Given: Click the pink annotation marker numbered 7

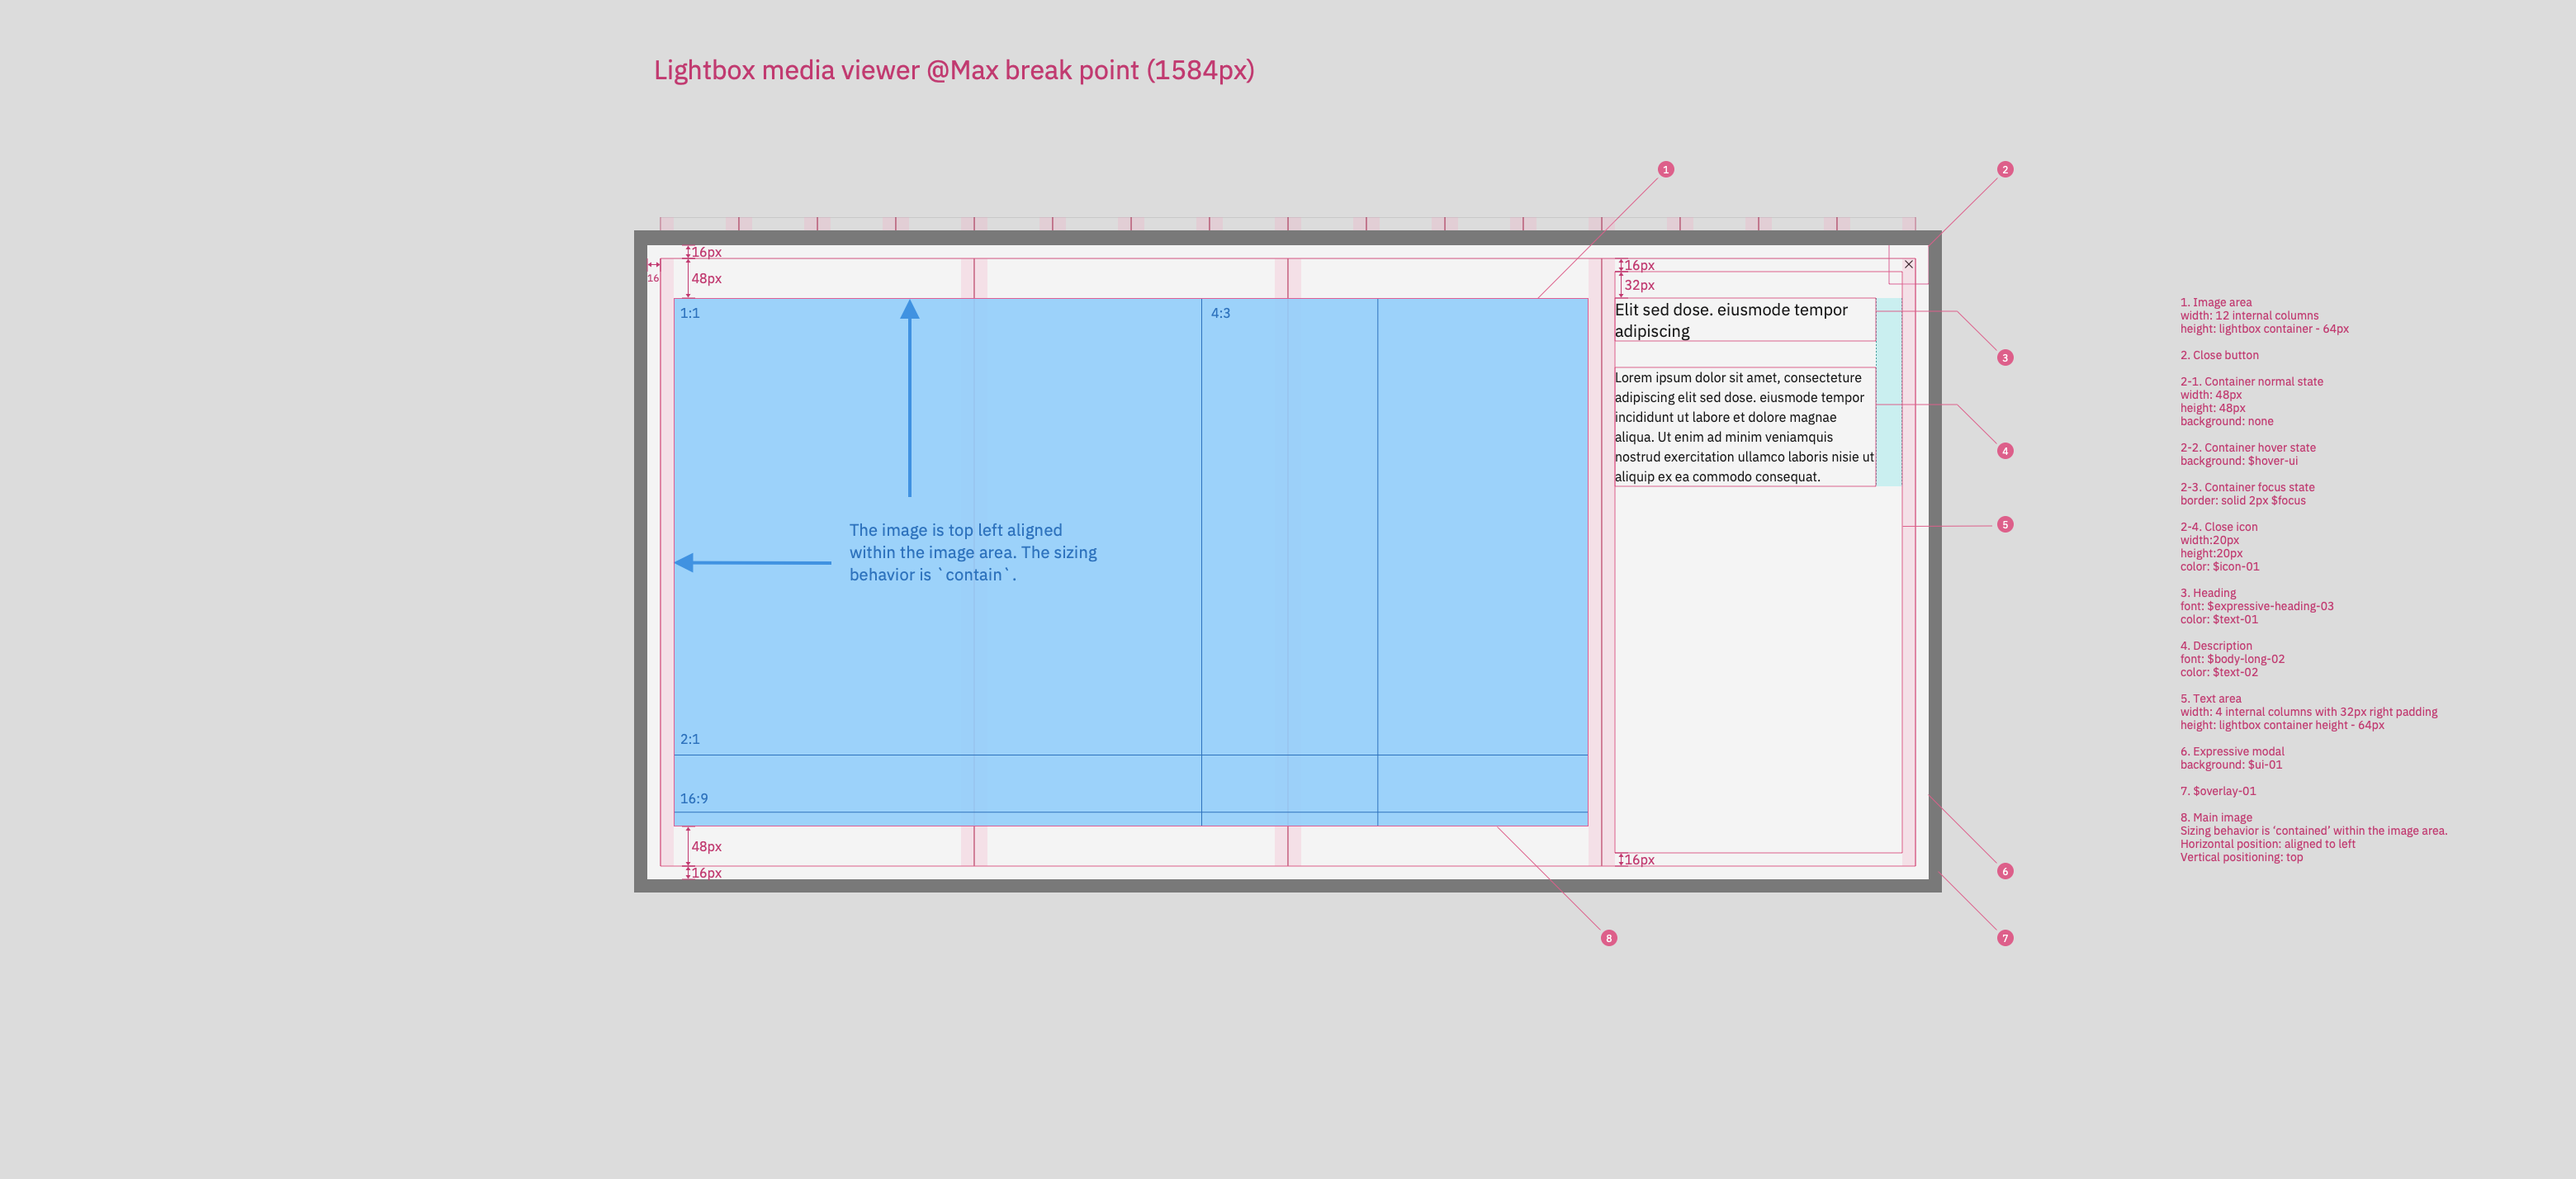Looking at the screenshot, I should click(2004, 938).
